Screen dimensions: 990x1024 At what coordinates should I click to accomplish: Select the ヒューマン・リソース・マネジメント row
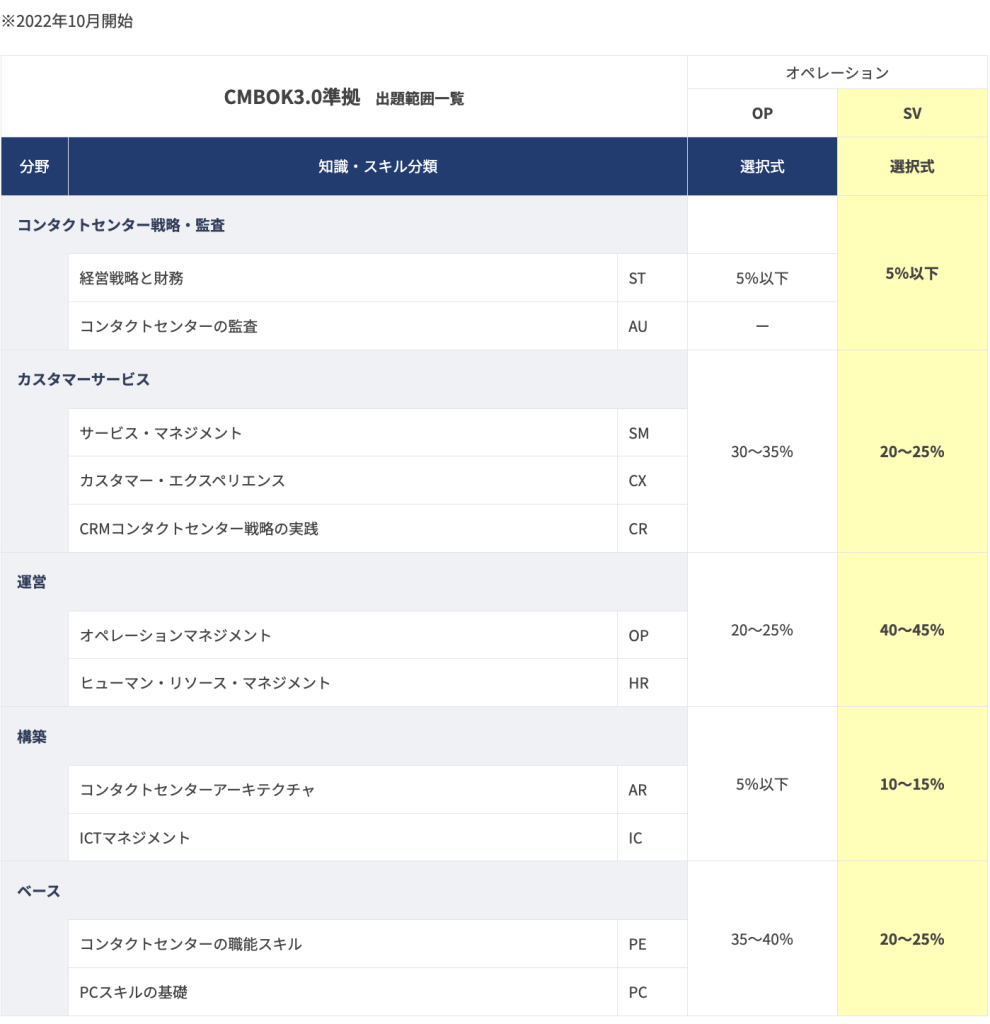pyautogui.click(x=205, y=683)
